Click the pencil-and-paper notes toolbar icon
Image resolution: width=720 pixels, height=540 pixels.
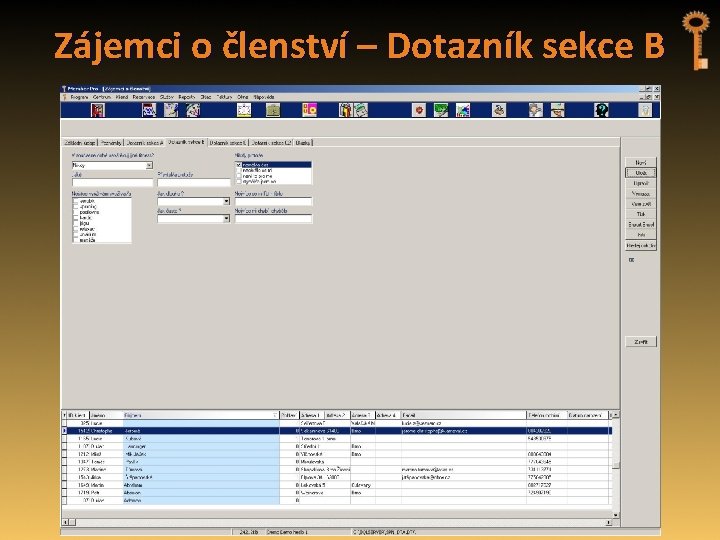click(171, 110)
